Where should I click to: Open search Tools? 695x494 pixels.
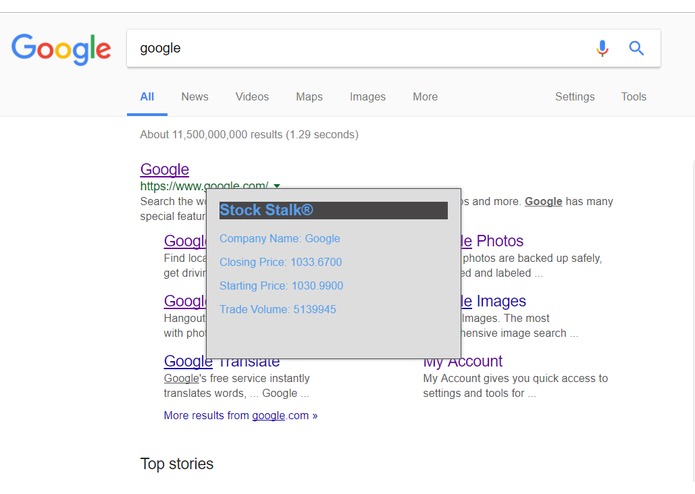click(634, 97)
